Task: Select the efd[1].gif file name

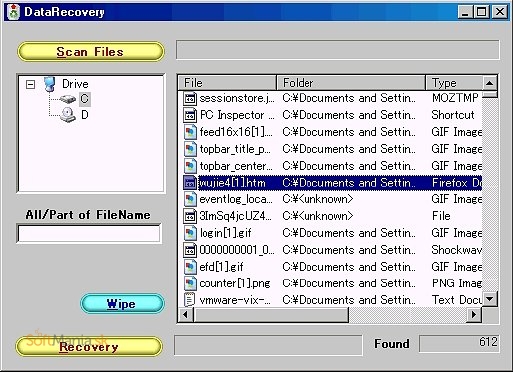Action: coord(222,267)
